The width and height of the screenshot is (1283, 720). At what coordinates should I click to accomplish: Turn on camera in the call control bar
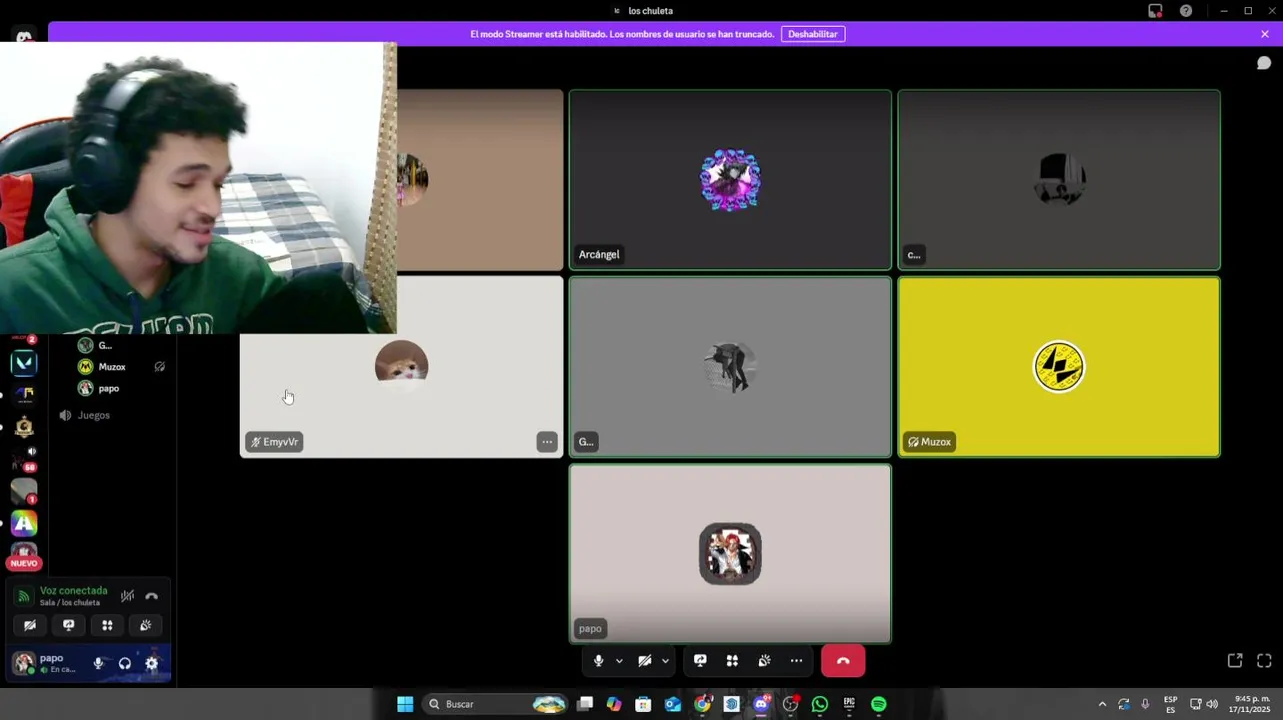click(x=645, y=661)
